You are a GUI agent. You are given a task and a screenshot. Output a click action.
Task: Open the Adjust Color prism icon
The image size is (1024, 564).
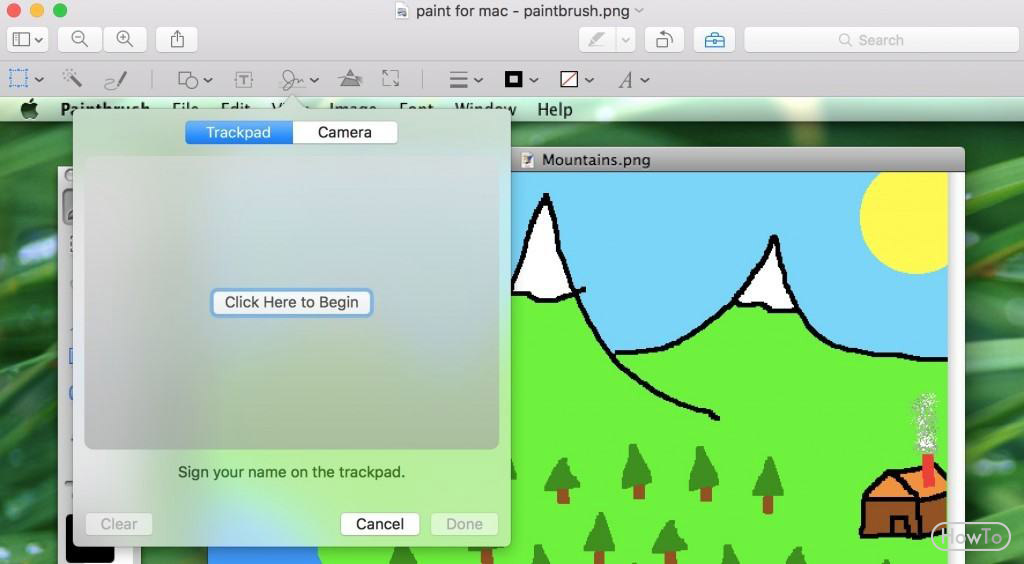[350, 79]
